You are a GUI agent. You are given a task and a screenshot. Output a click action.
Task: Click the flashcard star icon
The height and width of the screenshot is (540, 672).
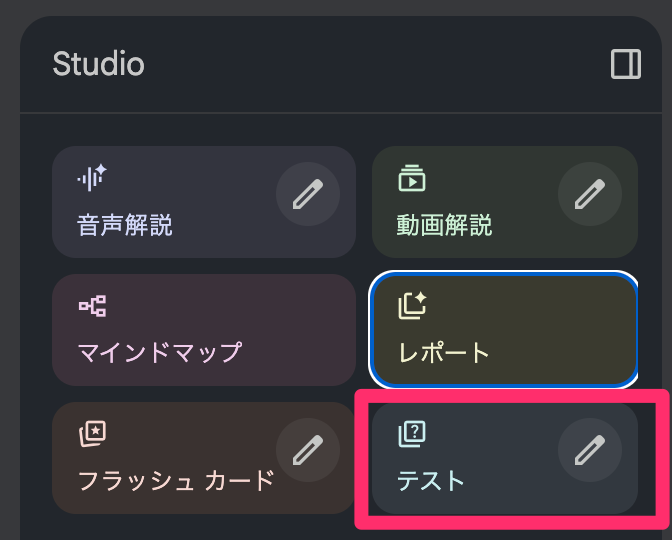point(92,433)
